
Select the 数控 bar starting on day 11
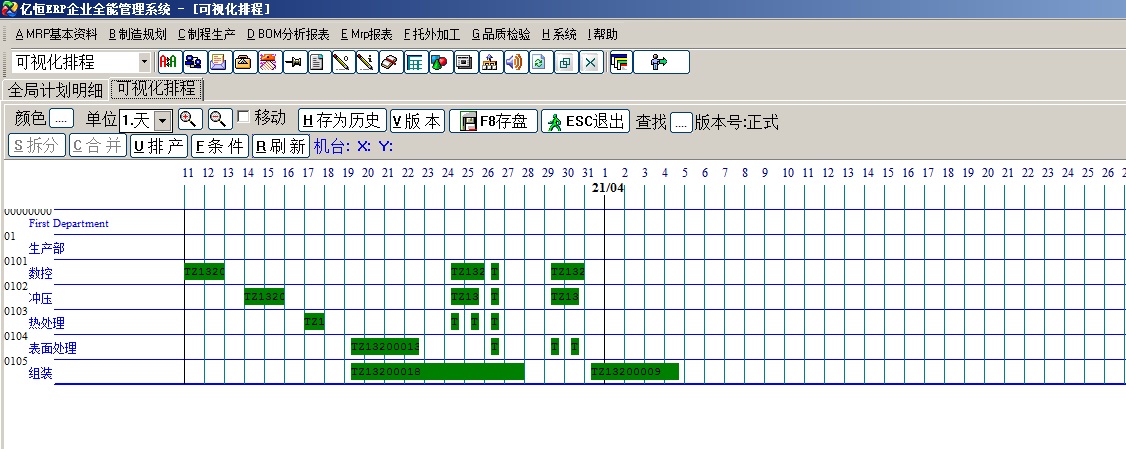[205, 272]
